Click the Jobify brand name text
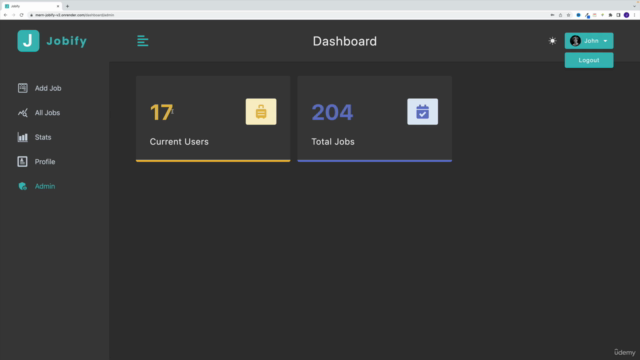Image resolution: width=640 pixels, height=360 pixels. click(67, 41)
